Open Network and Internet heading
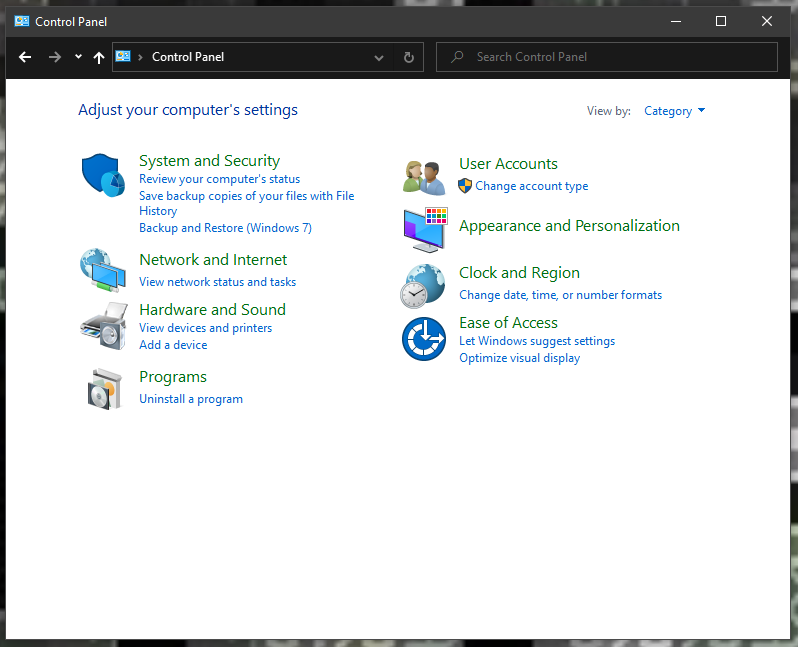 (213, 260)
